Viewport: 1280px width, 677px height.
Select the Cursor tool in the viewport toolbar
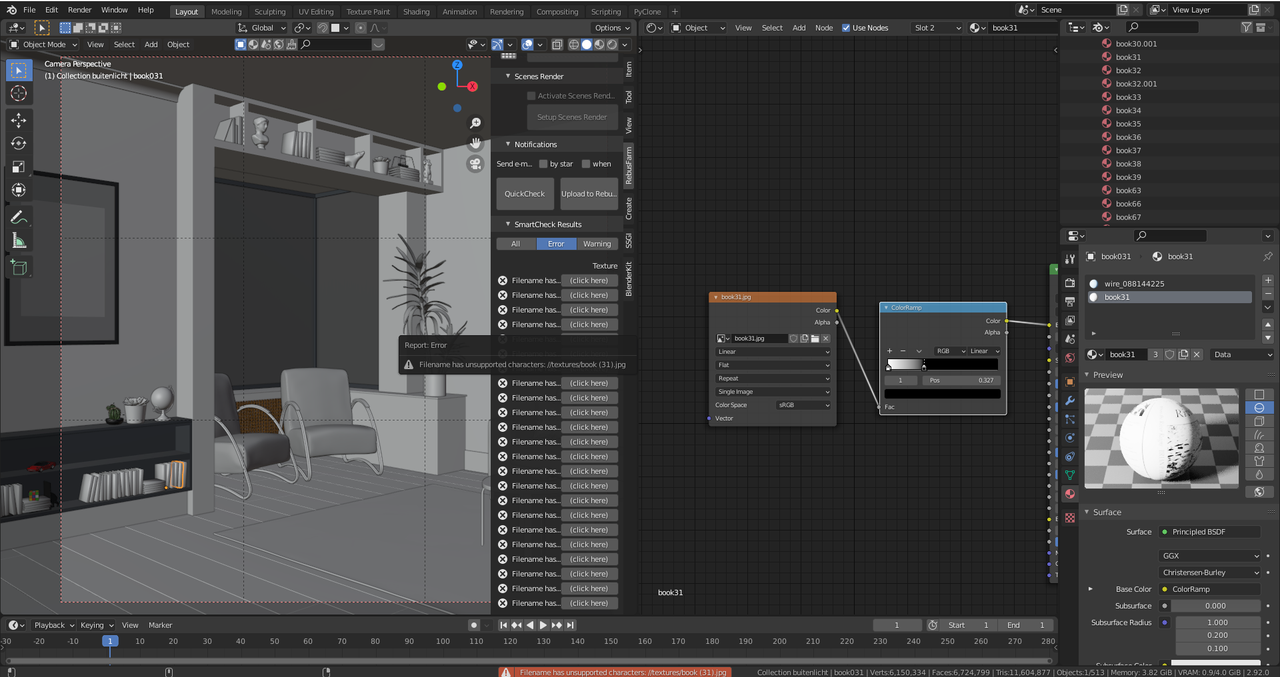click(x=18, y=93)
